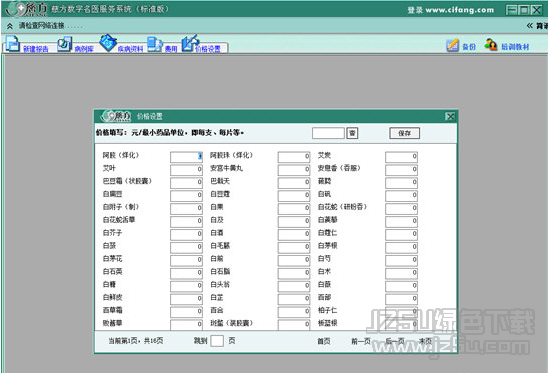Select price field for 白芍
The height and width of the screenshot is (373, 548).
pyautogui.click(x=401, y=260)
